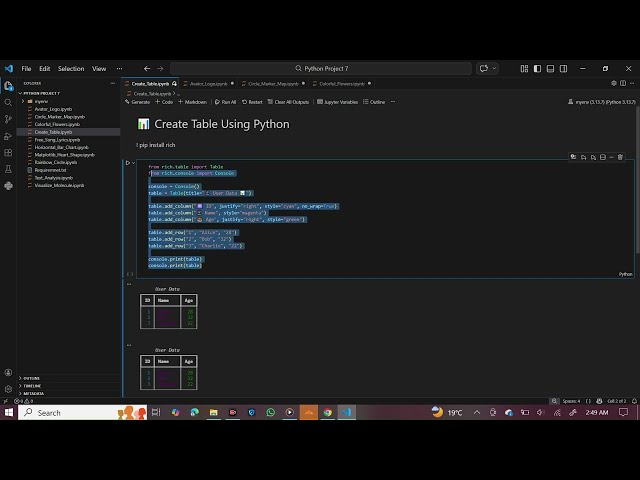Switch to the Circle_Marker_Map.ipynb tab
This screenshot has height=480, width=640.
click(x=273, y=84)
